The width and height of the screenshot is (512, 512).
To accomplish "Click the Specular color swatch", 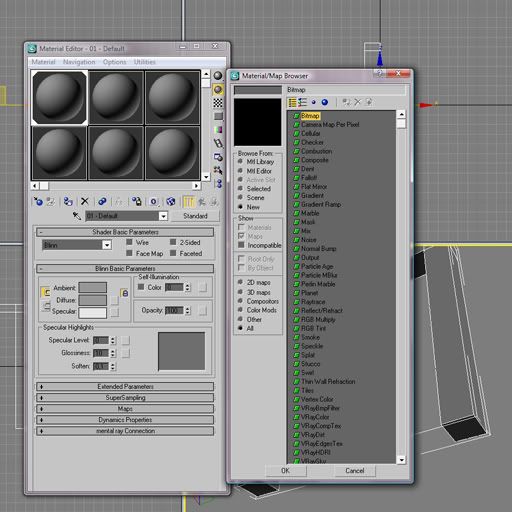I will pos(93,313).
